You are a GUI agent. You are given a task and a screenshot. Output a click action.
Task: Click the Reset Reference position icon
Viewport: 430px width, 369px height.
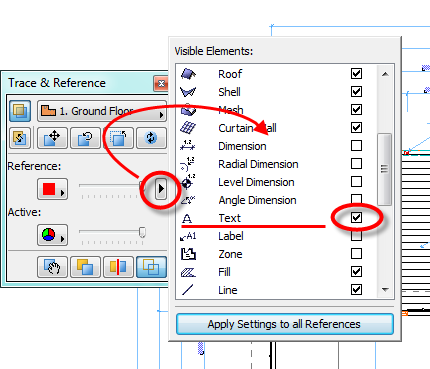(x=118, y=138)
